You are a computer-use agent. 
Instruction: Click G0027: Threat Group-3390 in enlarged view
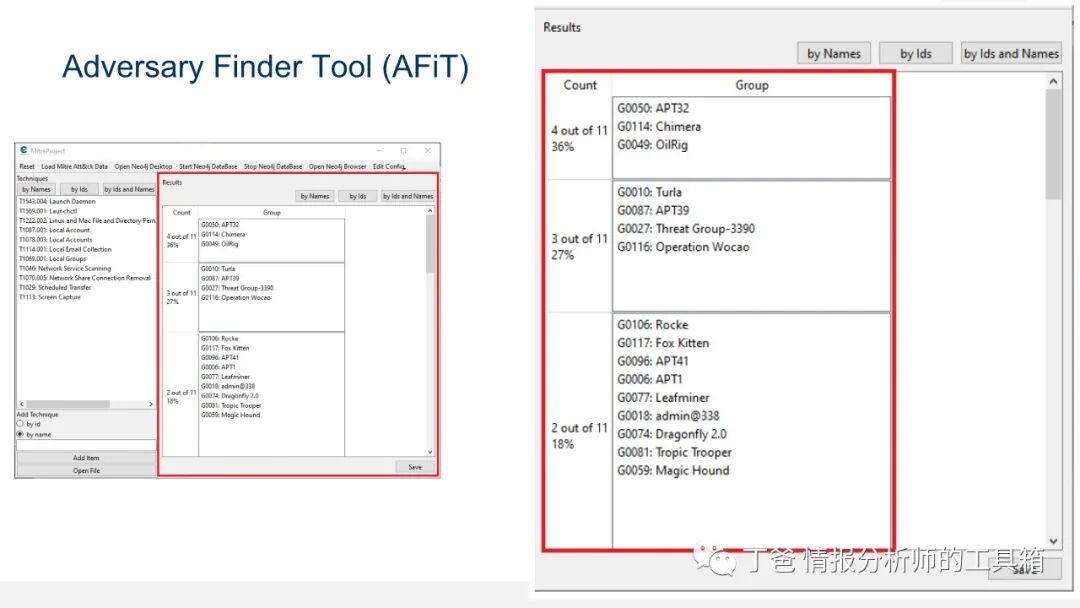(x=686, y=229)
